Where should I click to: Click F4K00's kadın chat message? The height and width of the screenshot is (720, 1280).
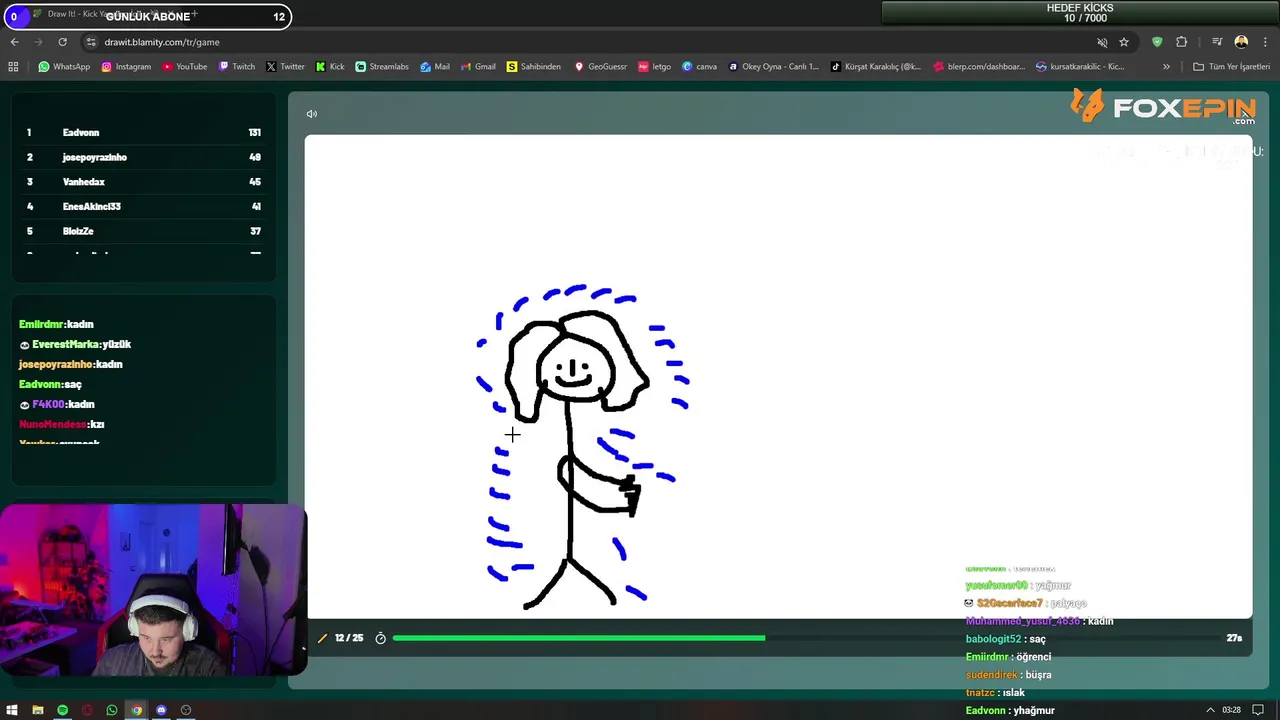click(x=57, y=404)
